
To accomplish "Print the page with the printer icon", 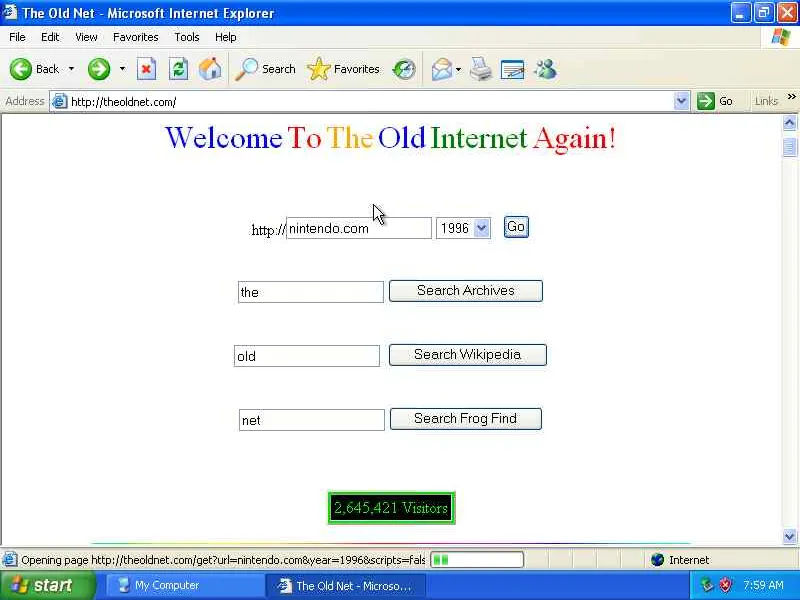I will (x=481, y=69).
